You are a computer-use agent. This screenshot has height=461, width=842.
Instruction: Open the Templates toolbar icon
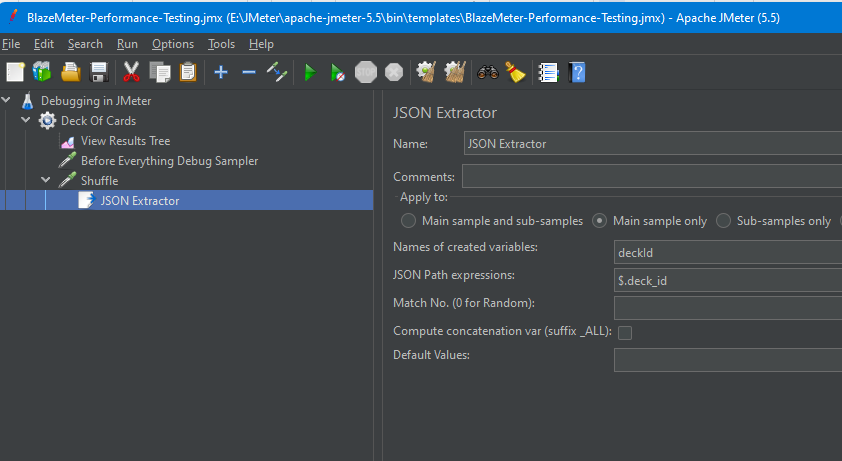42,72
